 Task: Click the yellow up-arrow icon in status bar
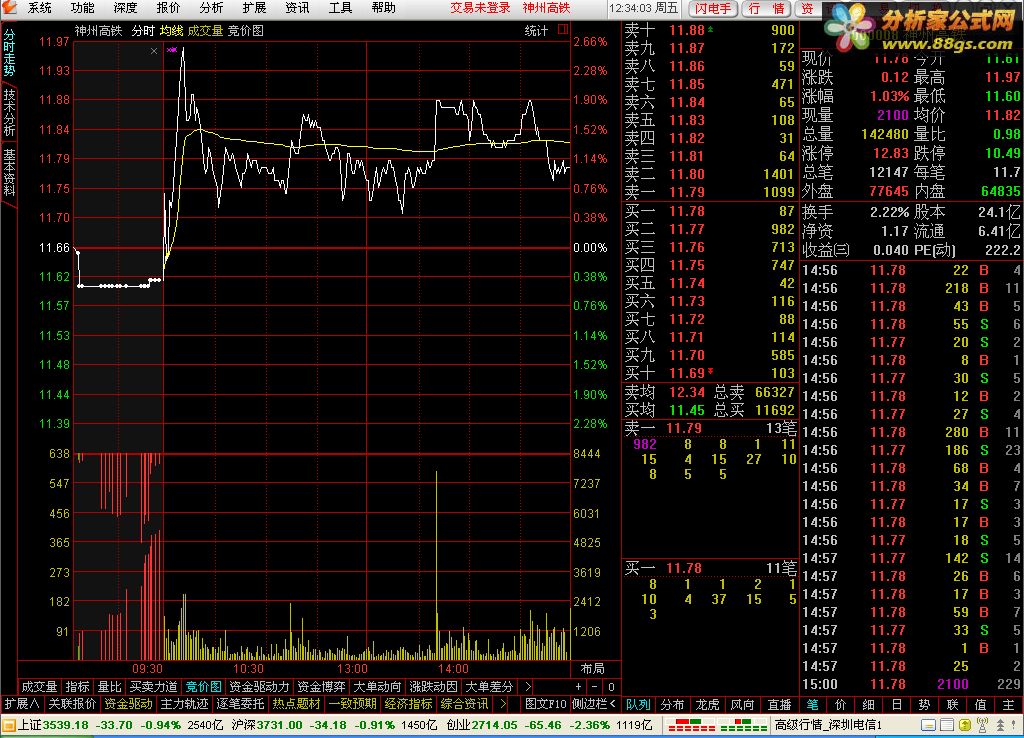click(965, 725)
